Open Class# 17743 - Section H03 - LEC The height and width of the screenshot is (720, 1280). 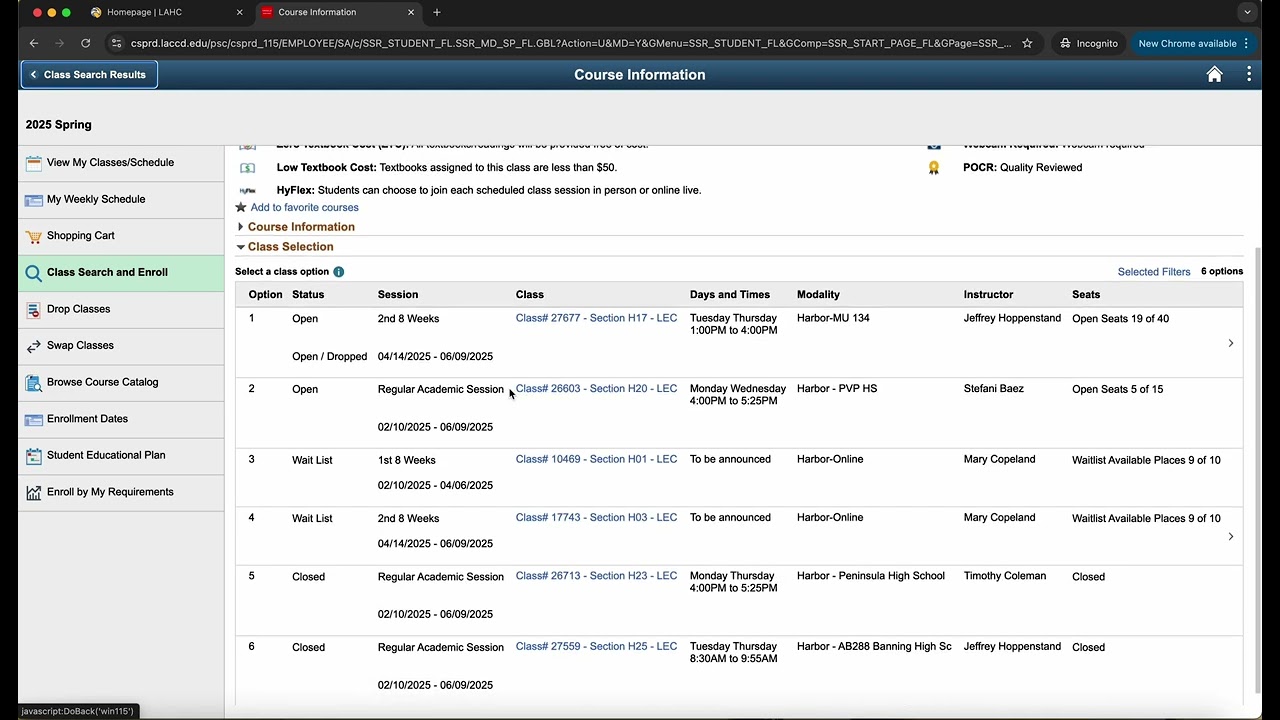596,517
